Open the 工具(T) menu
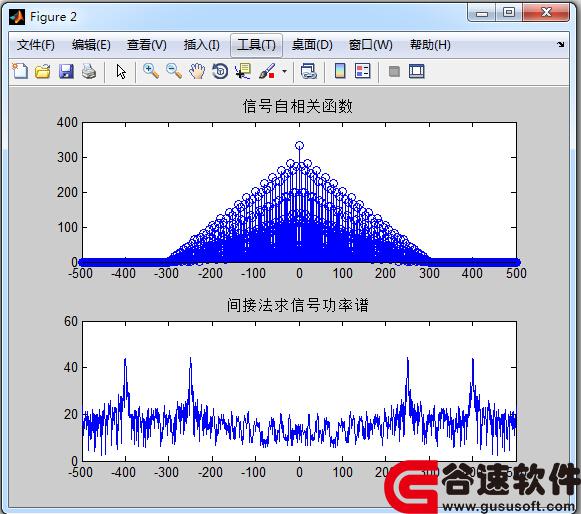Screen dimensions: 581x514 pyautogui.click(x=256, y=45)
